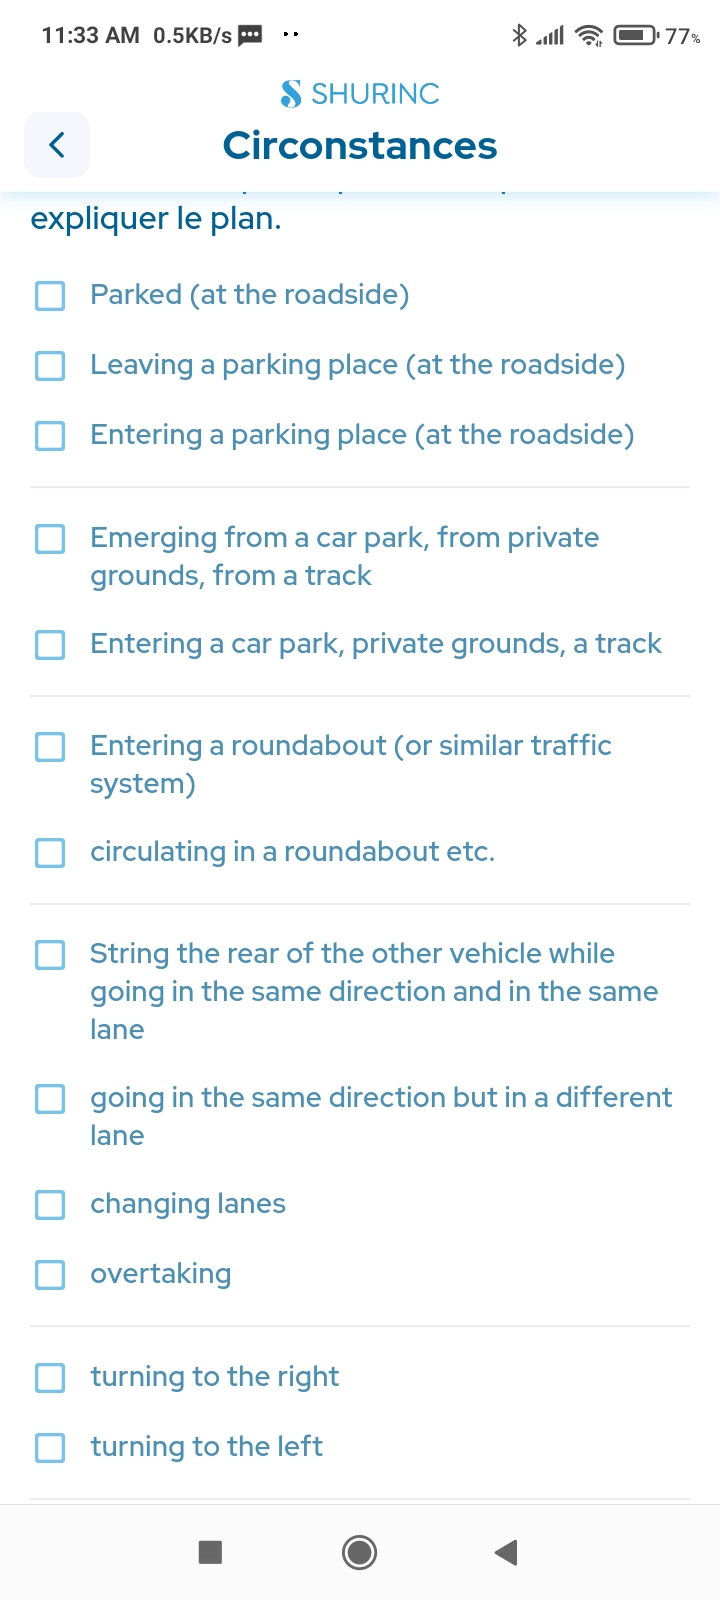The width and height of the screenshot is (720, 1600).
Task: Check "turning to the right"
Action: coord(50,1377)
